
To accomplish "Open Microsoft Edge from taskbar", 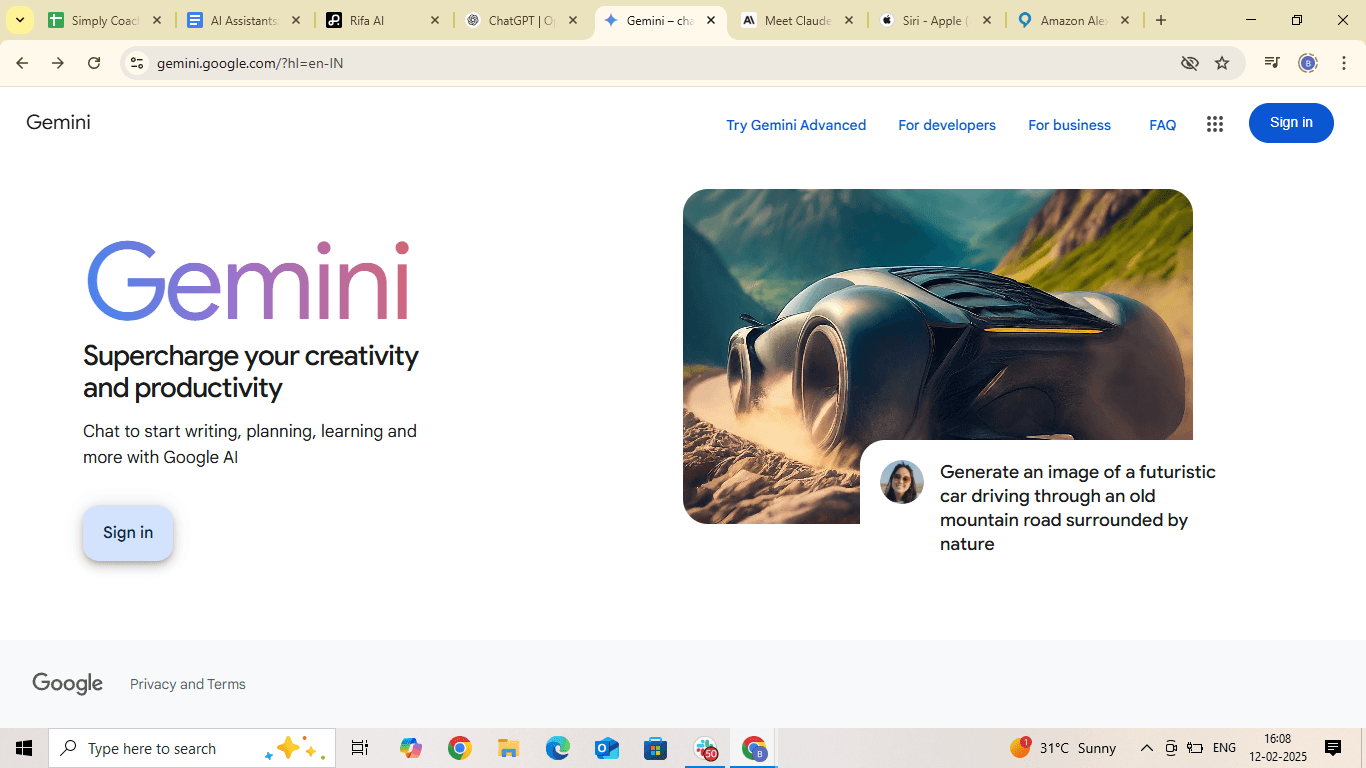I will (557, 748).
